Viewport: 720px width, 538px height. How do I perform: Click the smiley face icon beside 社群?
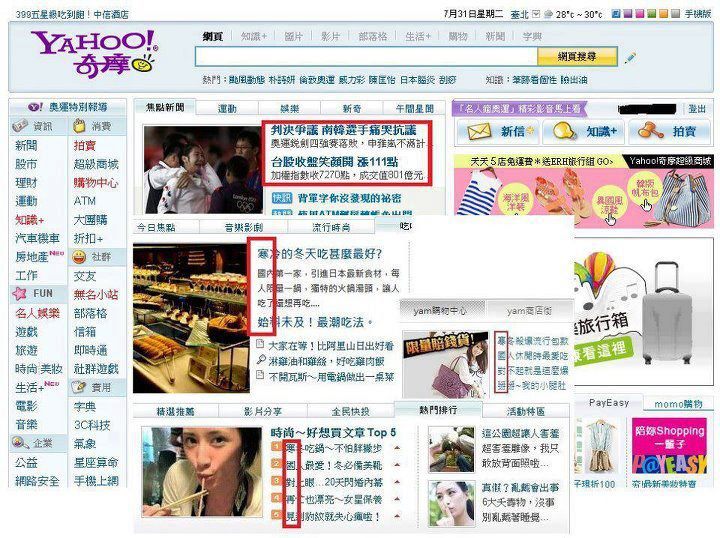click(79, 257)
